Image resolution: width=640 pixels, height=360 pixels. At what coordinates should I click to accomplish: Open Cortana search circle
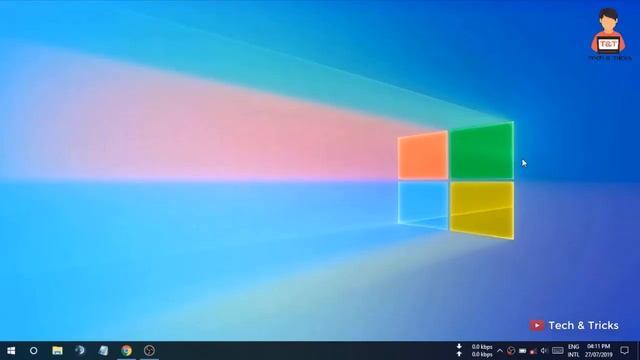coord(33,351)
